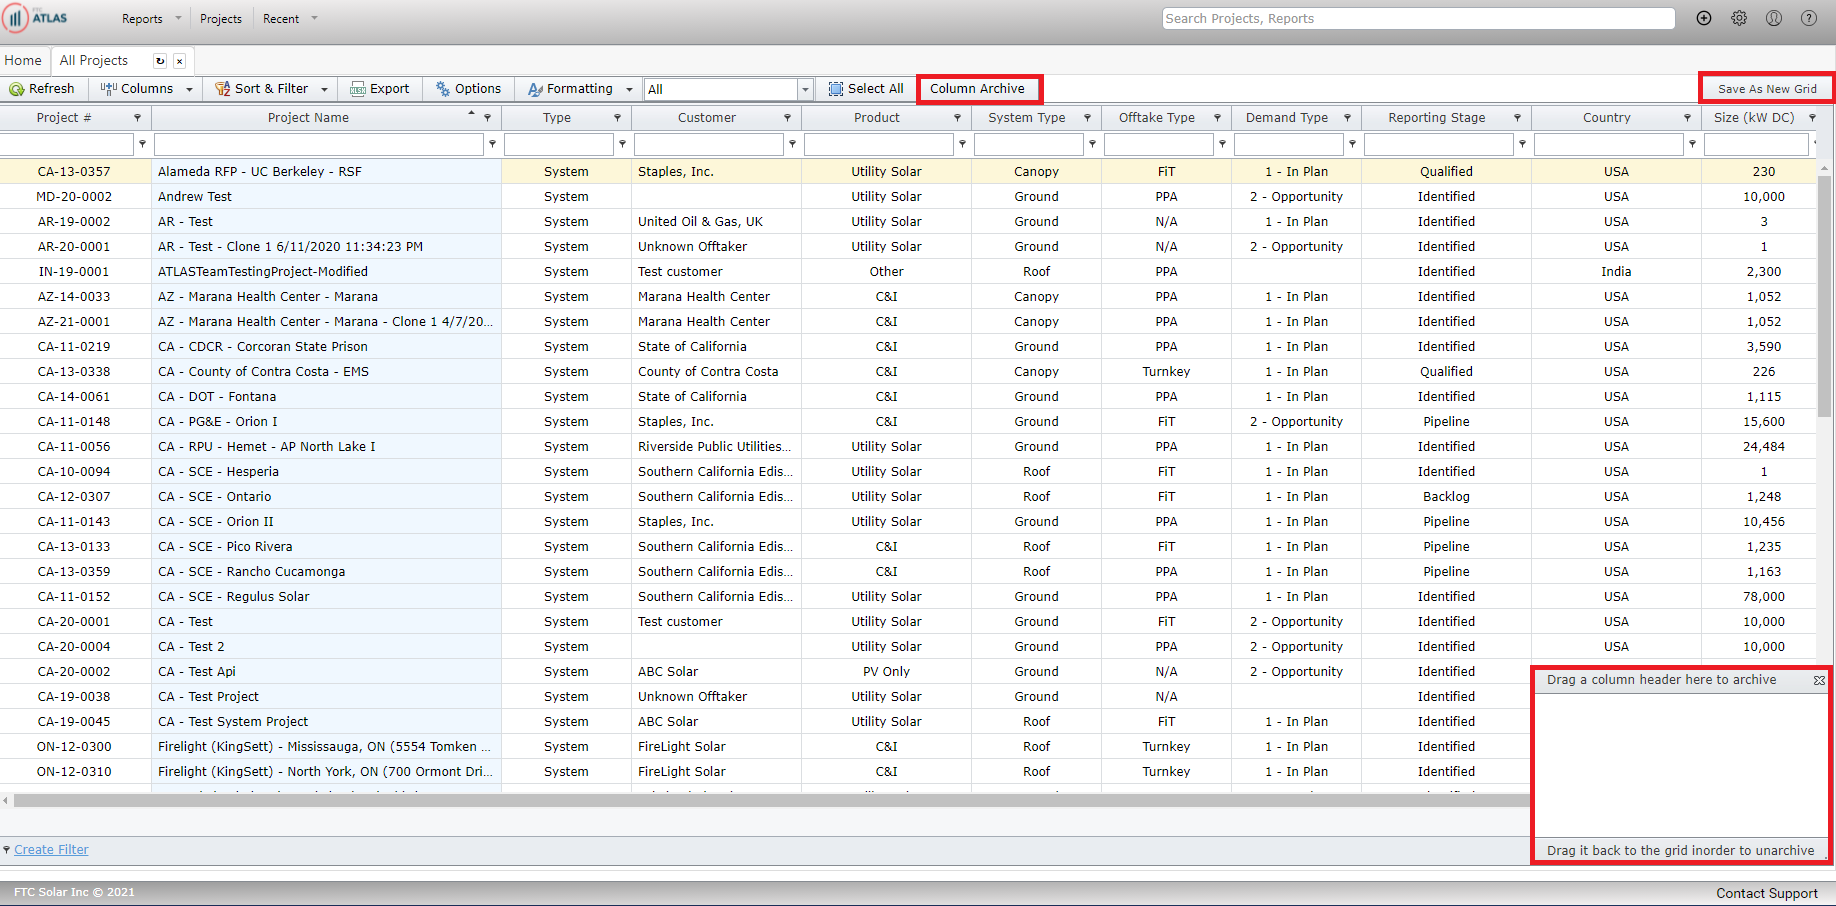This screenshot has height=906, width=1836.
Task: Click the funnel beside the Project # filter box
Action: (x=142, y=144)
